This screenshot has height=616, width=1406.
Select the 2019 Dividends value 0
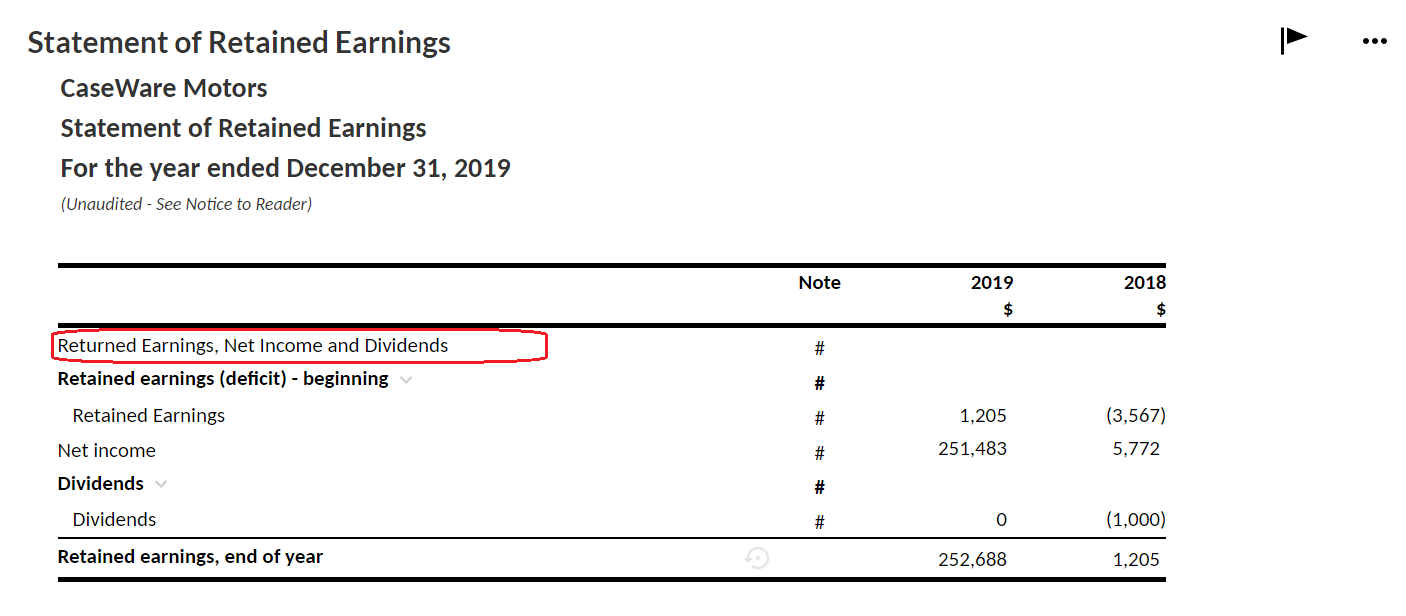coord(1001,520)
